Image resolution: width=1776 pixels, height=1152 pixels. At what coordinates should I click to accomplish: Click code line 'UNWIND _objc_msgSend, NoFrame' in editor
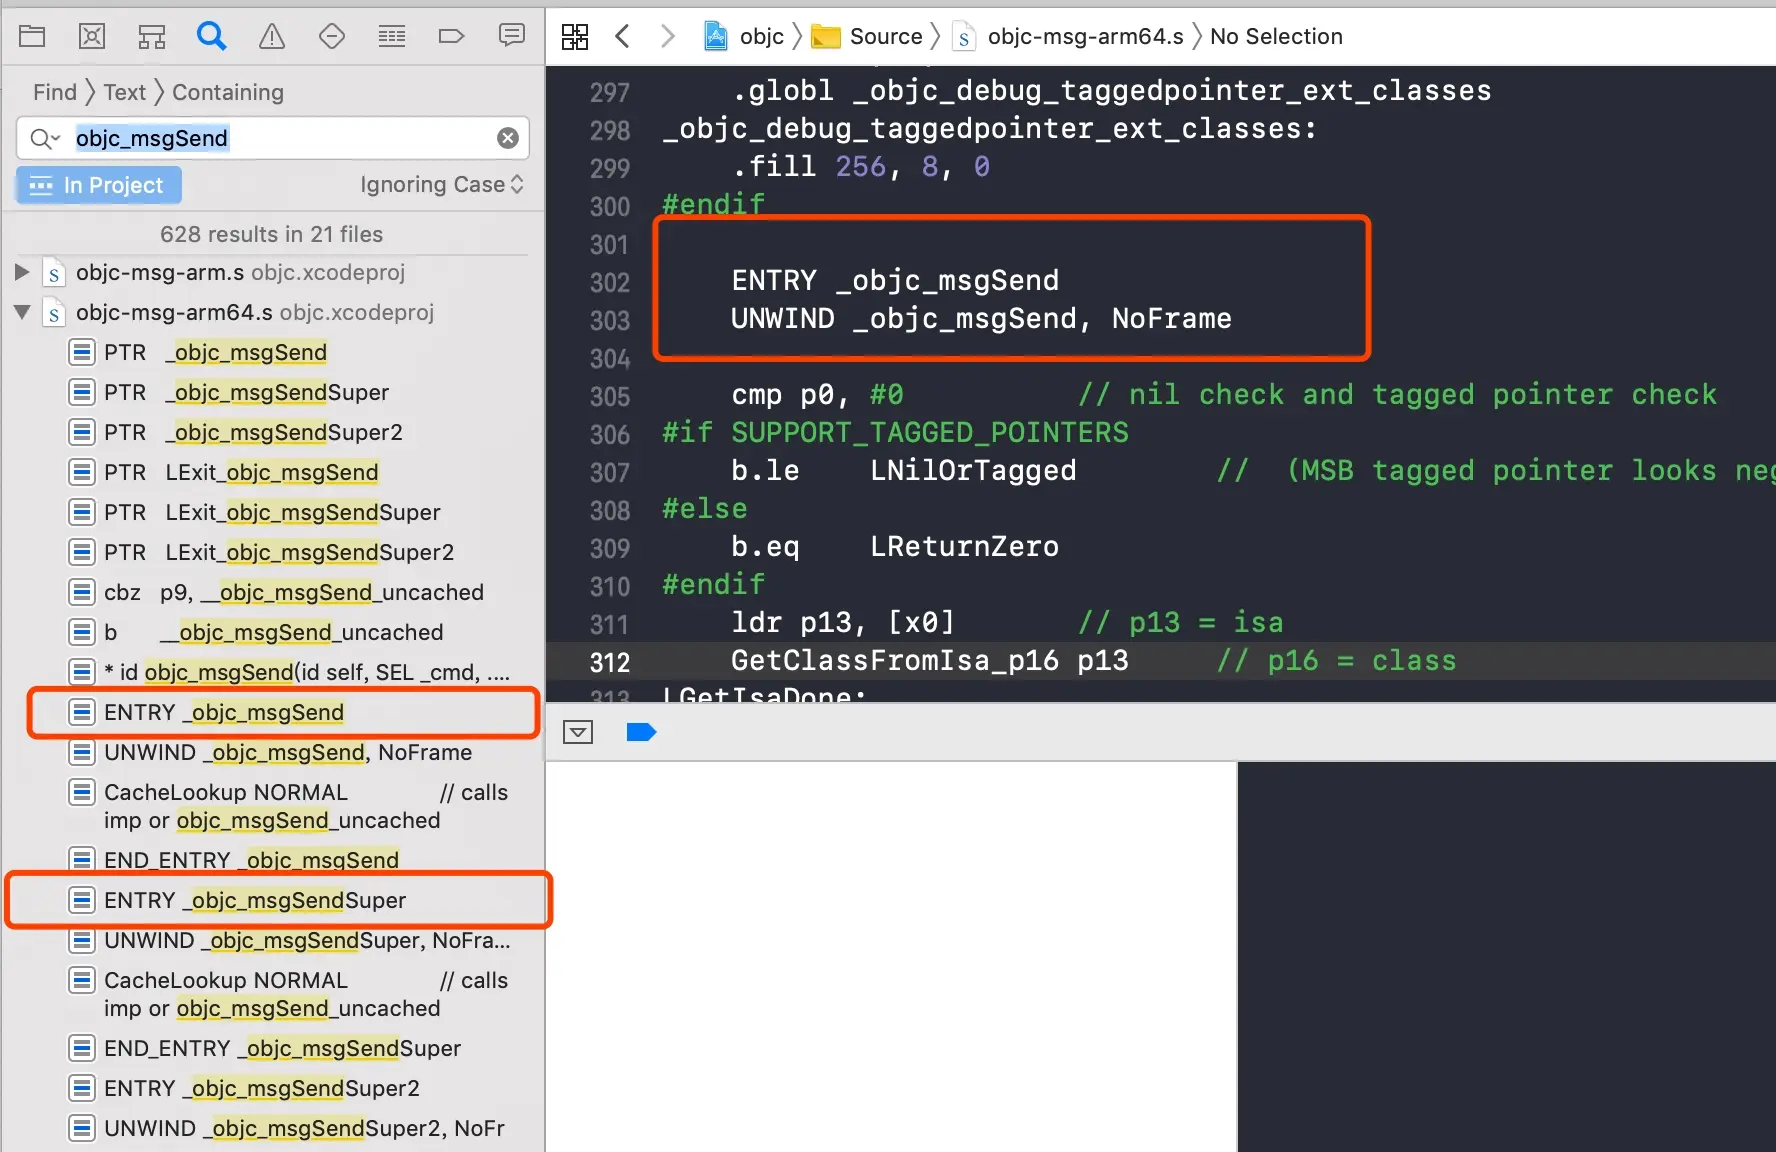coord(981,319)
